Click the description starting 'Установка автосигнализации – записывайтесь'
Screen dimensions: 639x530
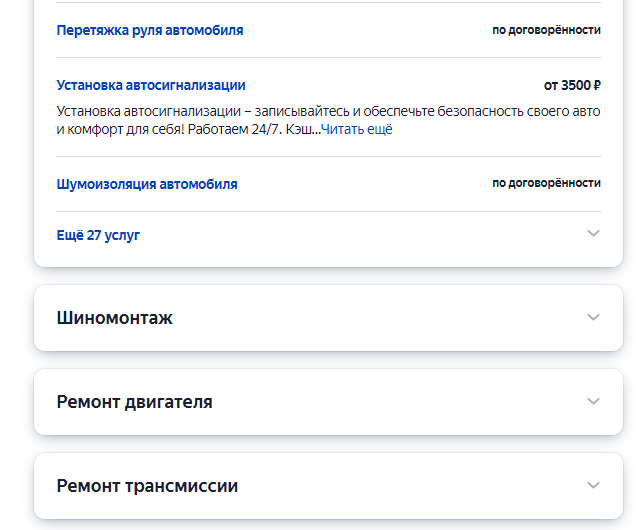point(250,111)
